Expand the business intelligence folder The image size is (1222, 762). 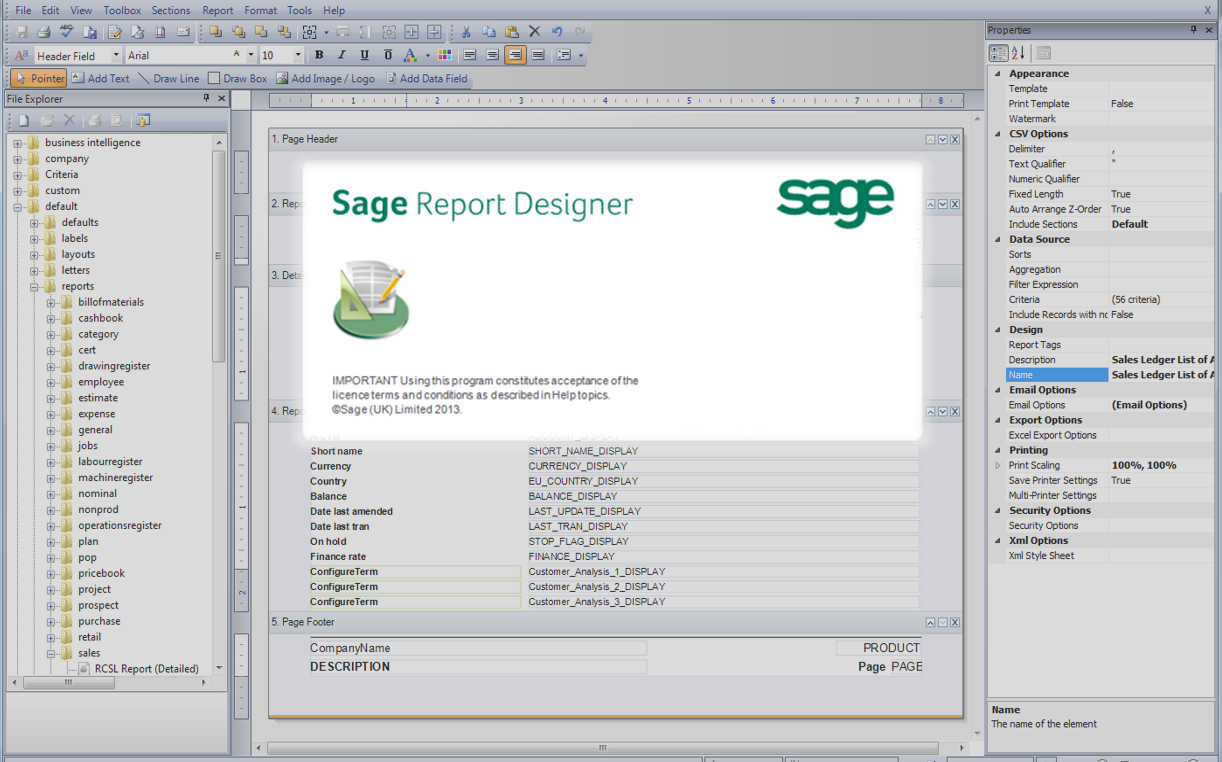[x=17, y=143]
